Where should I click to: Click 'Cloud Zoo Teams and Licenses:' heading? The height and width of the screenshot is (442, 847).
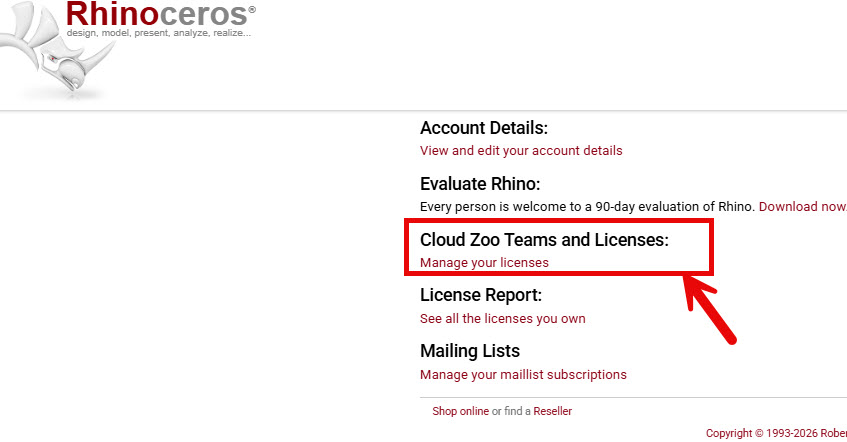tap(544, 239)
